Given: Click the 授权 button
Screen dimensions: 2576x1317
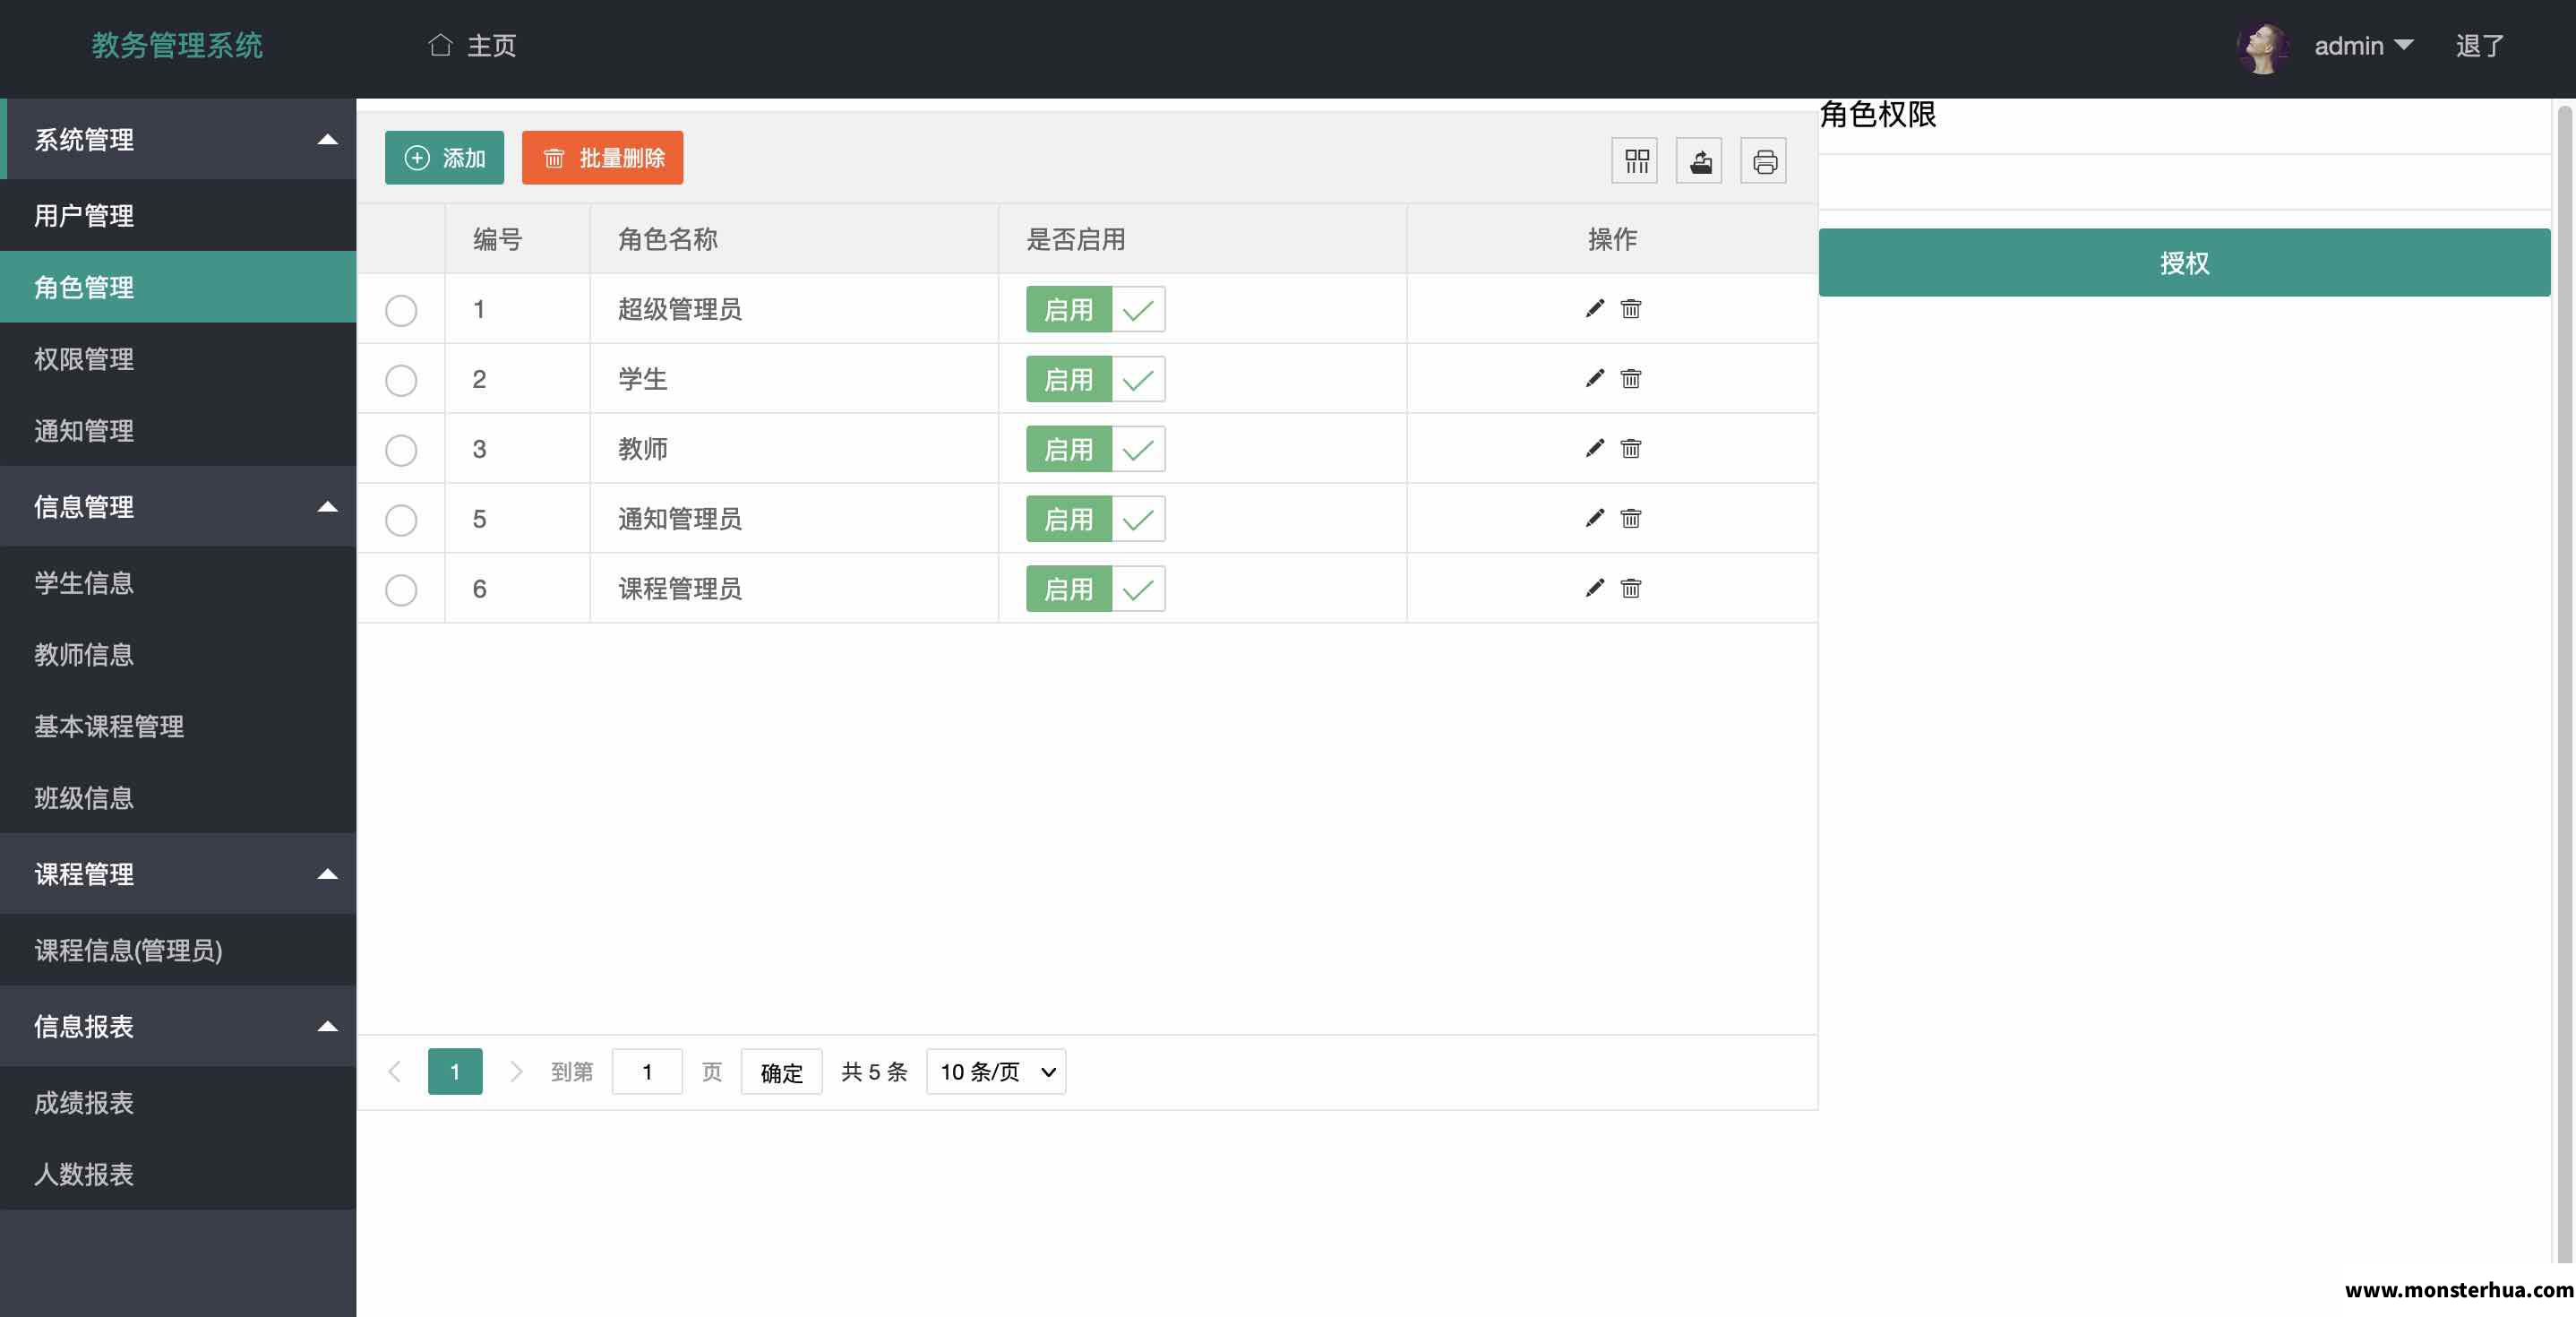Looking at the screenshot, I should click(2184, 263).
